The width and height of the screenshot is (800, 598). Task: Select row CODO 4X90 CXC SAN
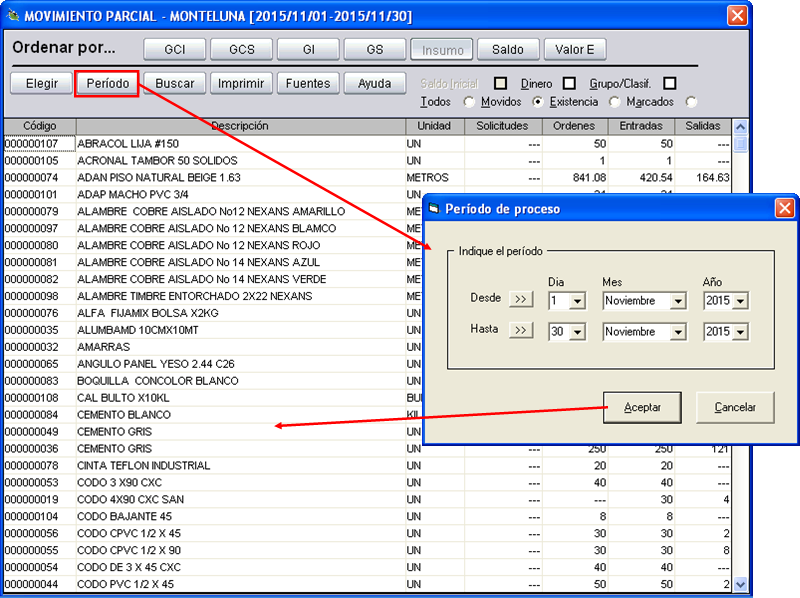367,500
